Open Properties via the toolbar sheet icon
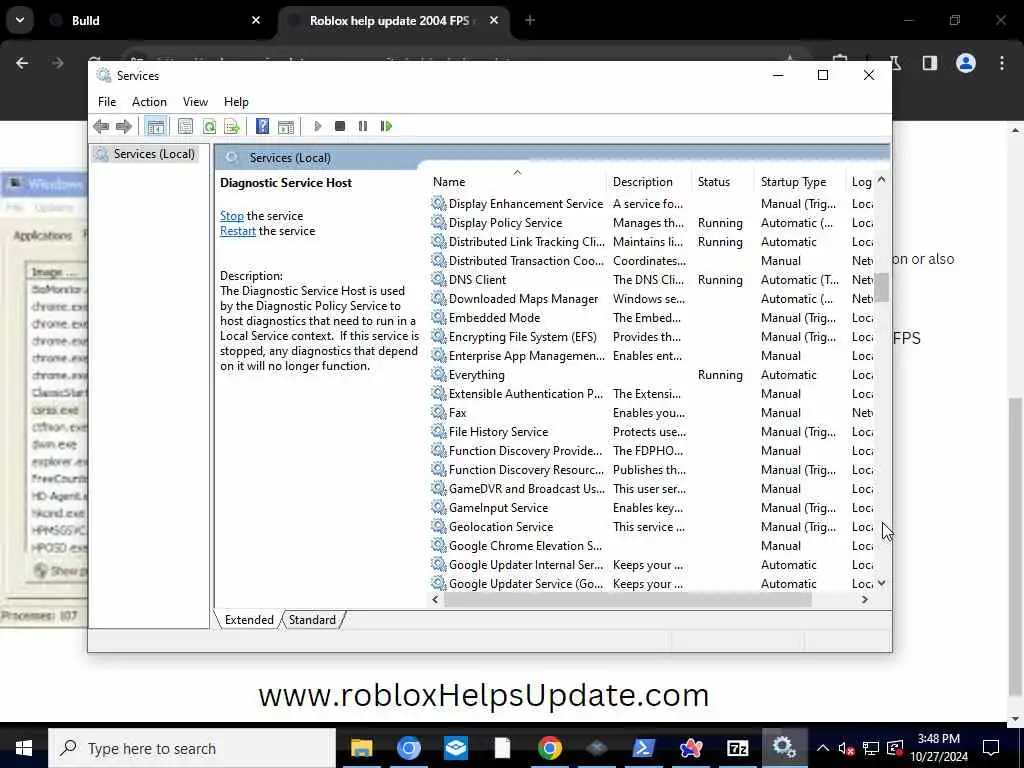This screenshot has height=768, width=1024. [x=185, y=126]
